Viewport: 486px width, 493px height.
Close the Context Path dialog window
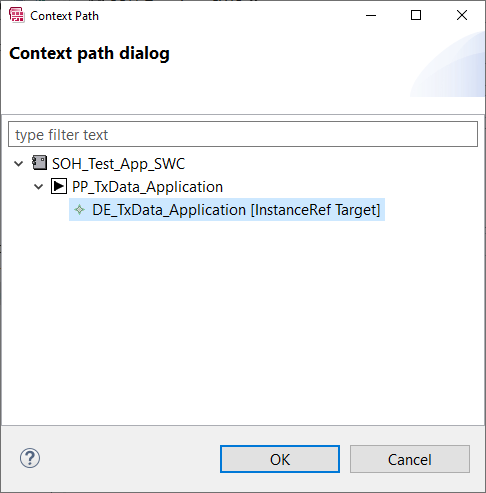tap(462, 15)
